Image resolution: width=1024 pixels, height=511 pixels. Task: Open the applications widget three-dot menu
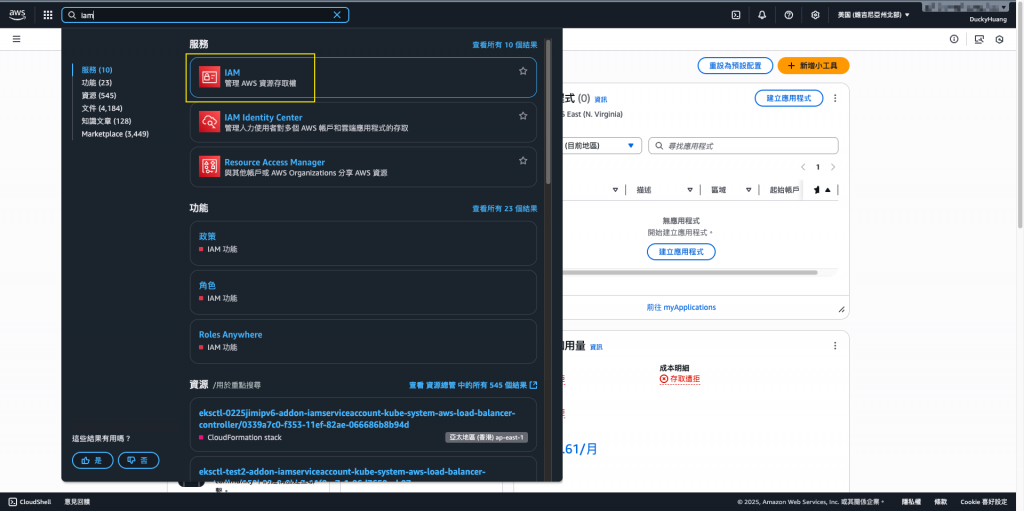tap(835, 98)
